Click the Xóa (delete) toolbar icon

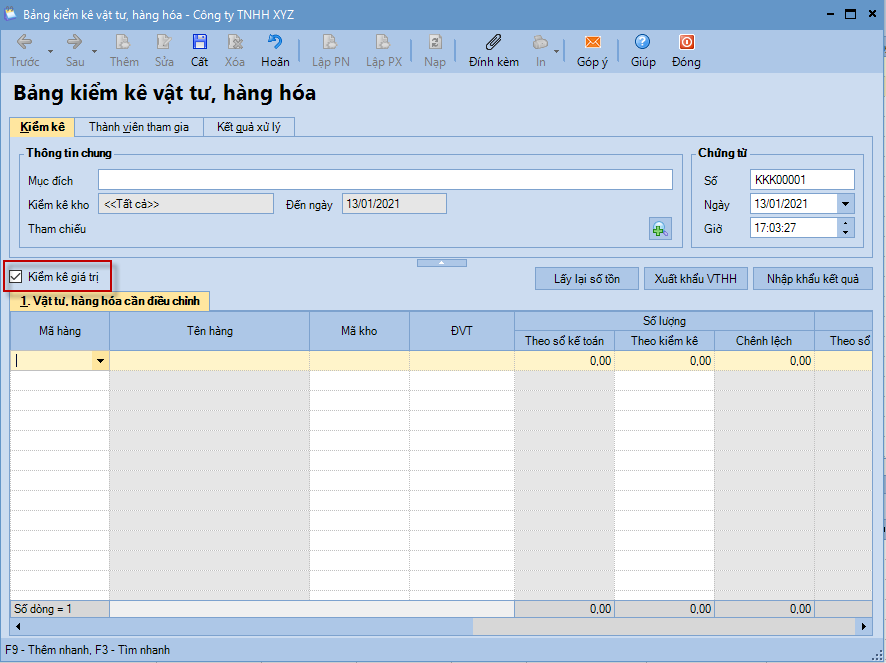tap(235, 42)
